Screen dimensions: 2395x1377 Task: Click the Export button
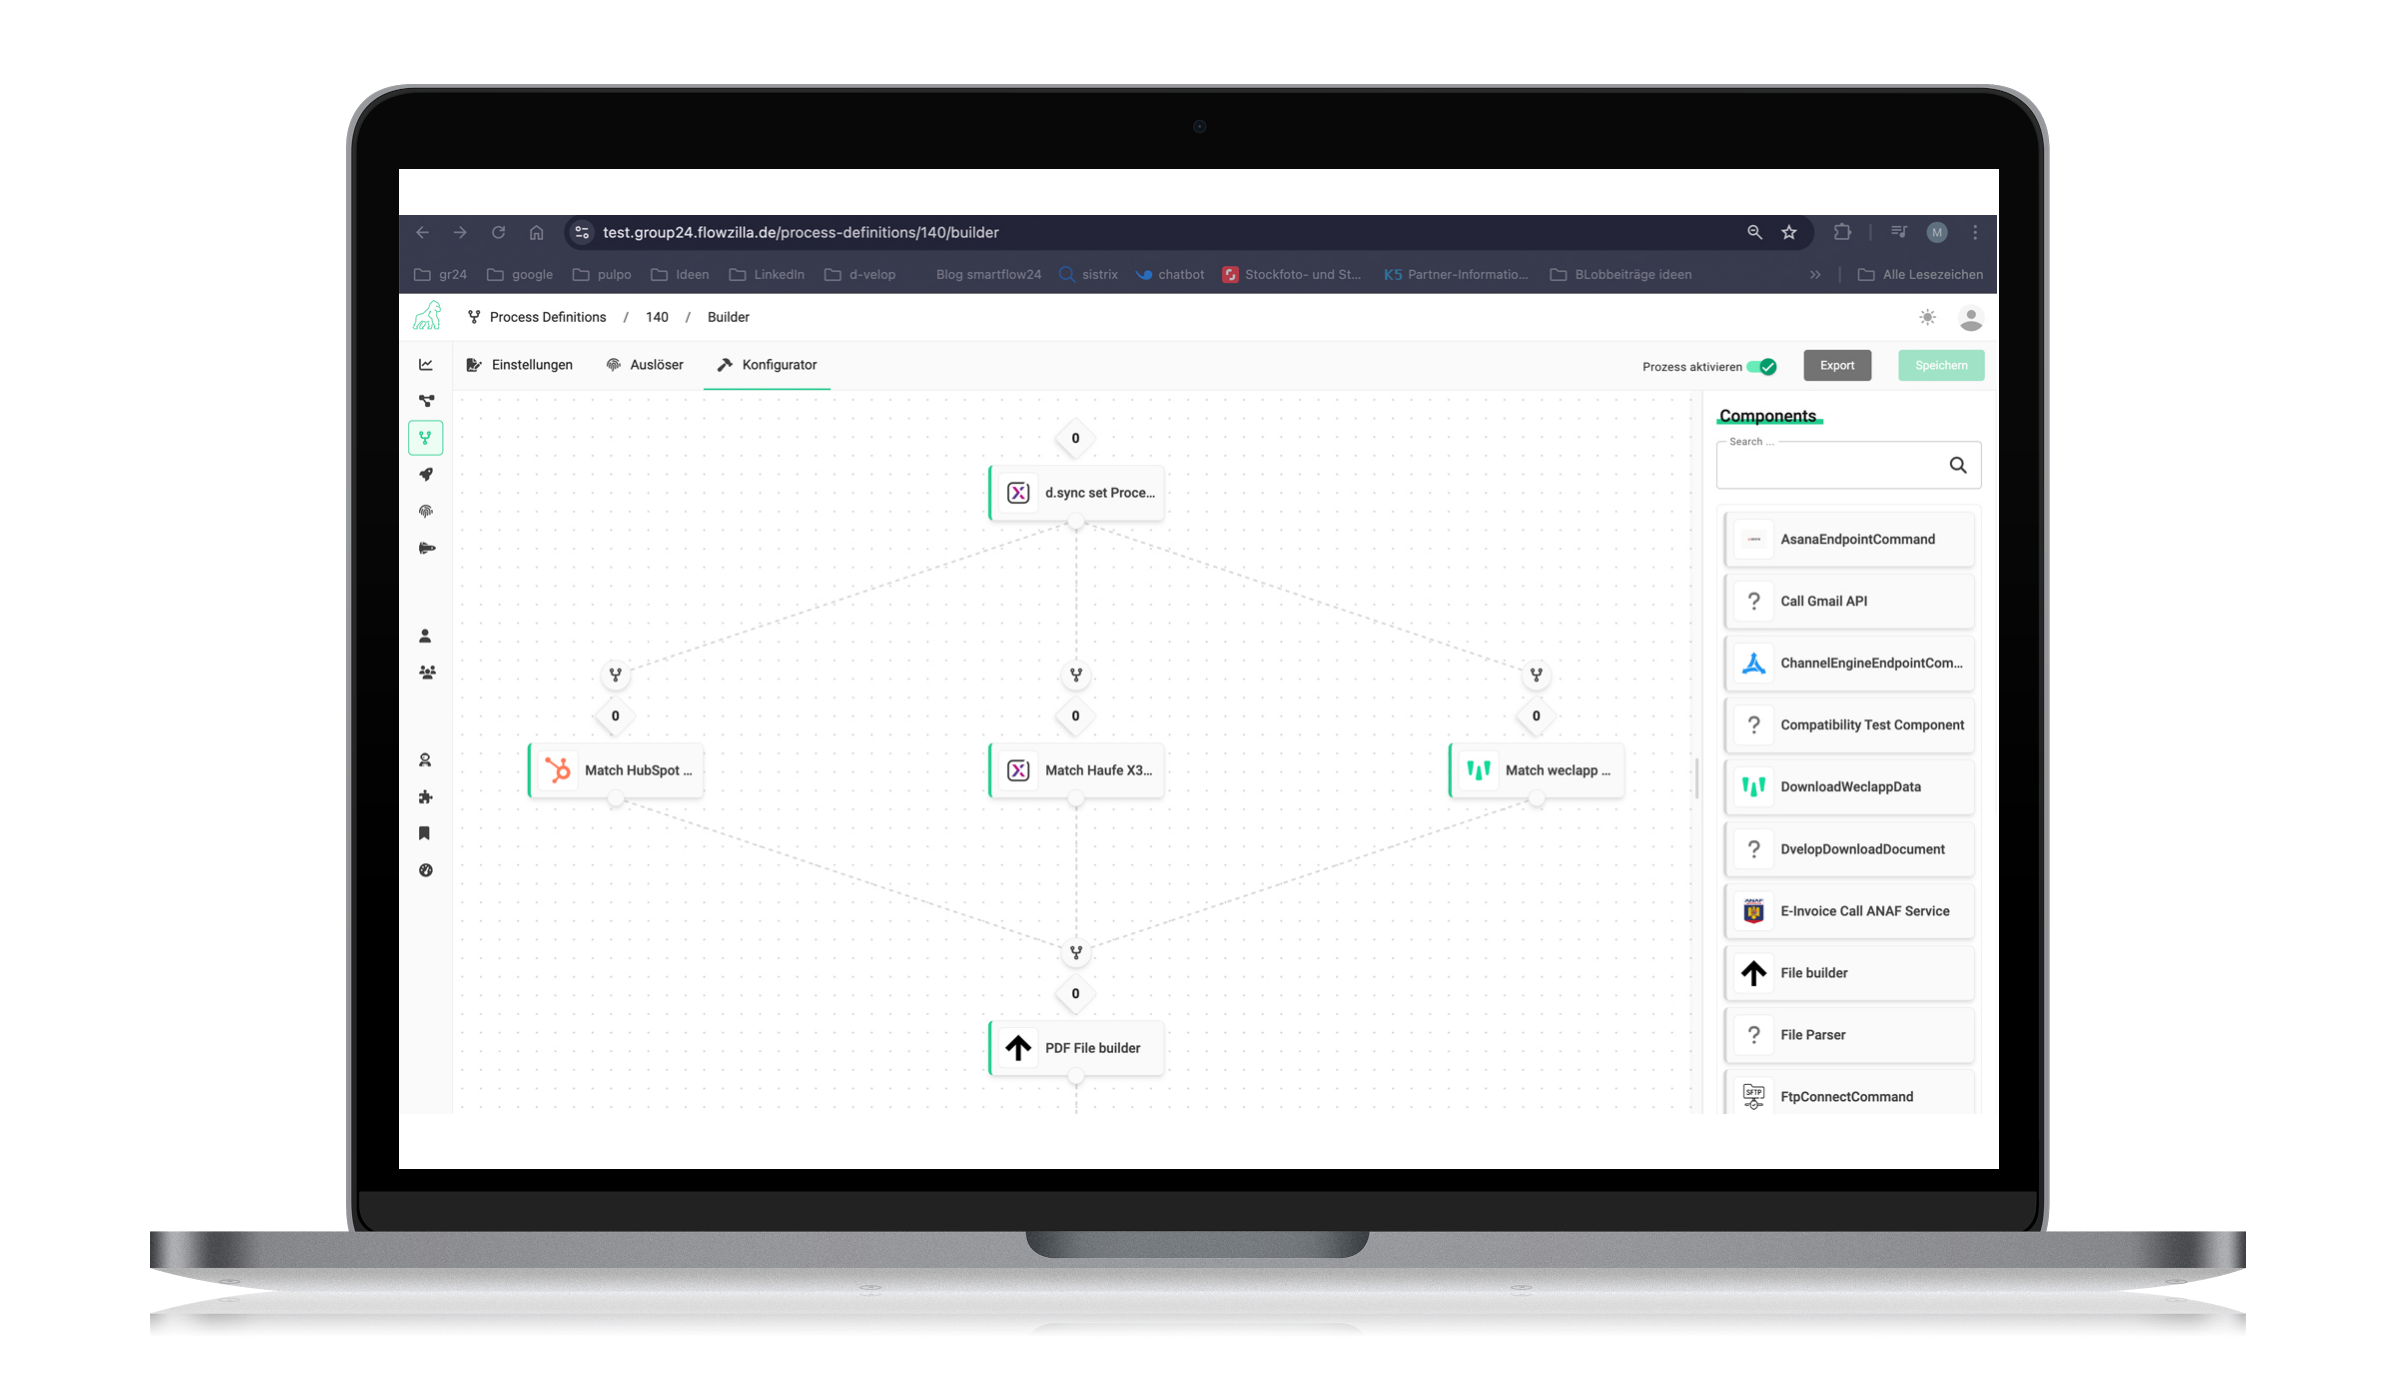pos(1837,365)
